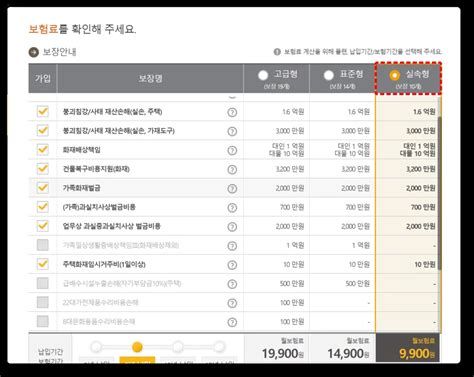Click the 19,900원 monthly premium
Image resolution: width=474 pixels, height=377 pixels.
pos(282,354)
